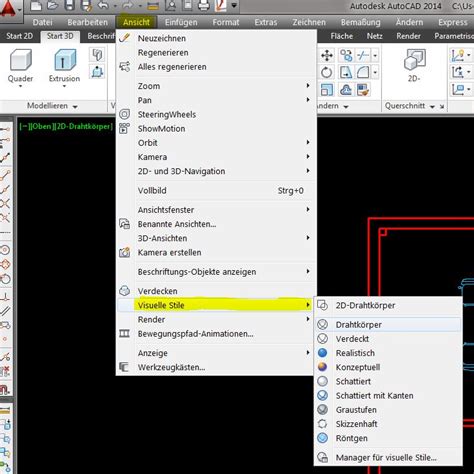Switch to the Netz ribbon tab
Image resolution: width=474 pixels, height=474 pixels.
pos(374,36)
